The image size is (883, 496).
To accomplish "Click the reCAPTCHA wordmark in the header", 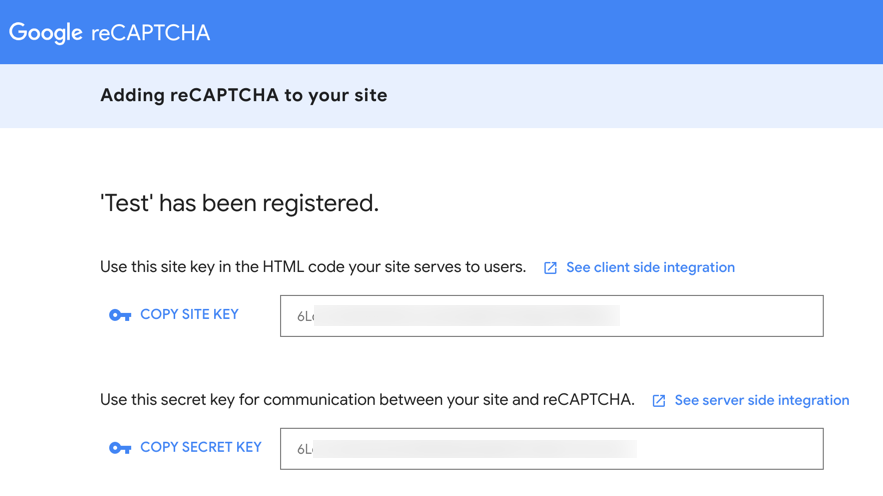I will point(150,33).
